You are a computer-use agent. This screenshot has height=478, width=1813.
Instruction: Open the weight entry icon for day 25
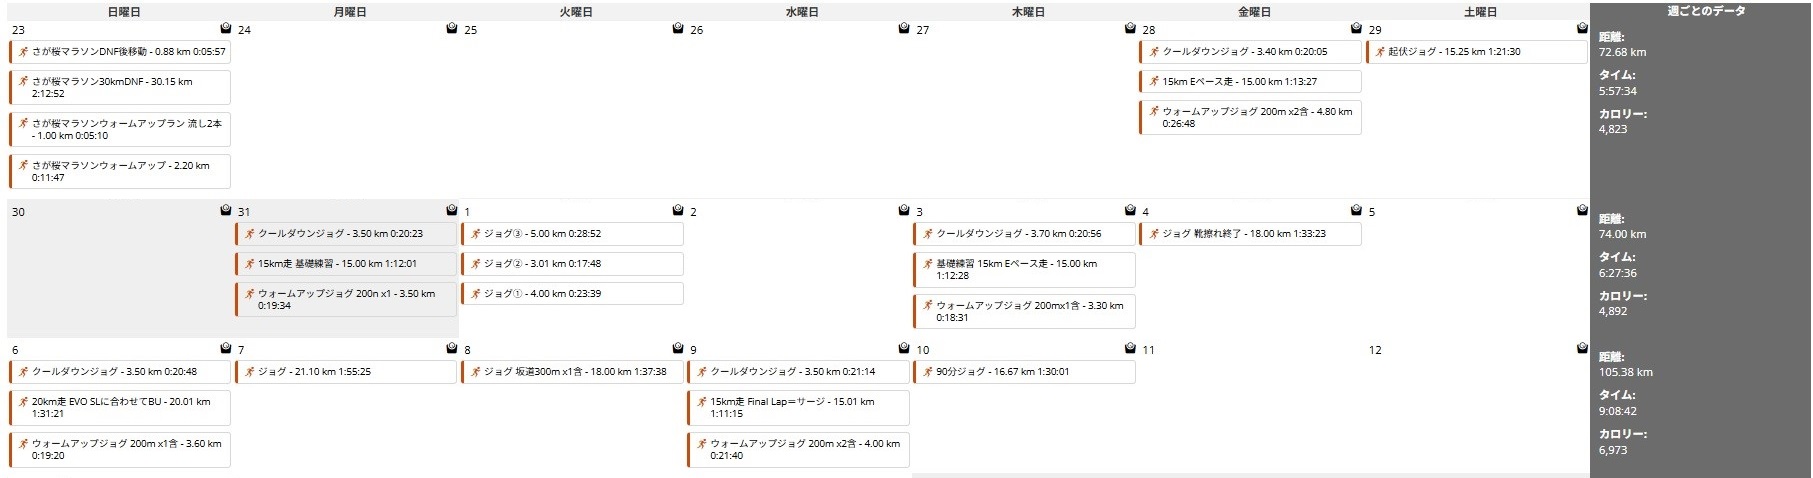(x=678, y=29)
